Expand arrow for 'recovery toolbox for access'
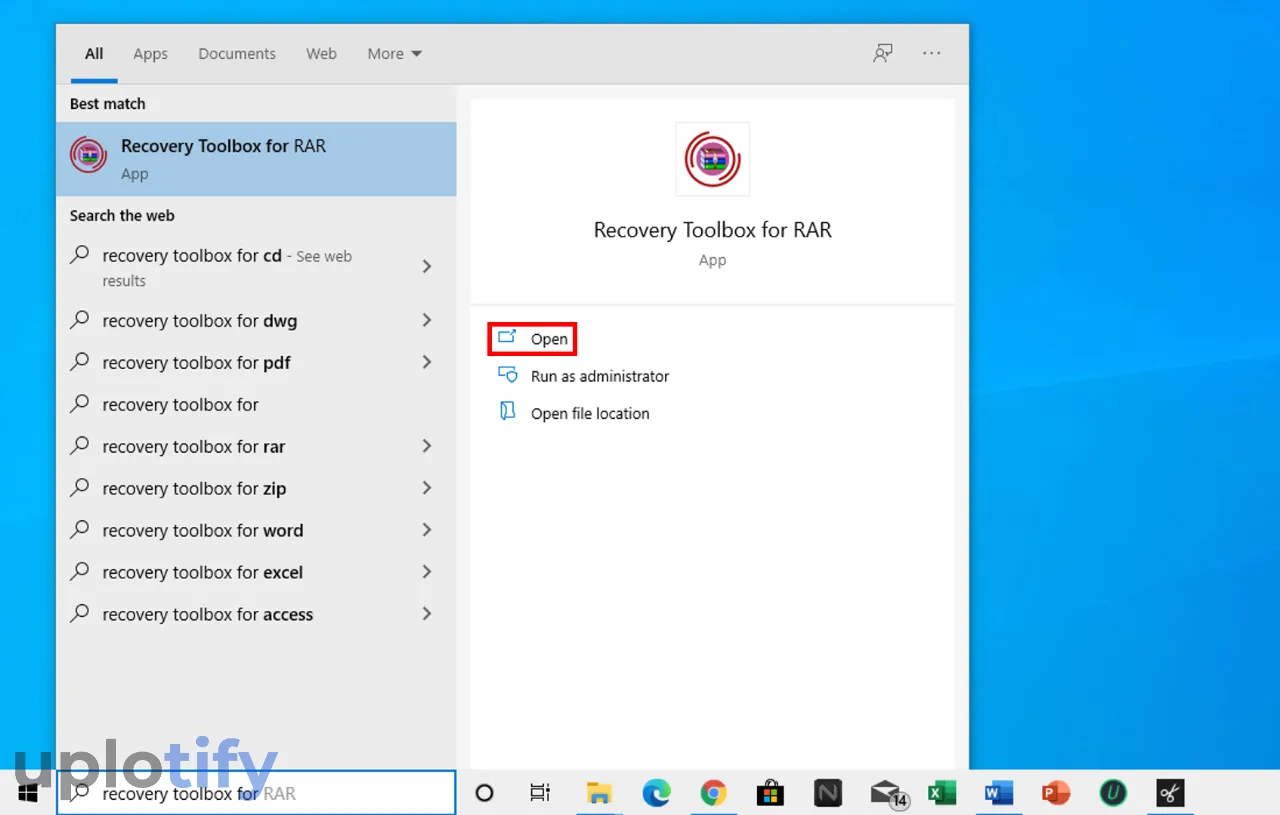Viewport: 1280px width, 815px height. (x=427, y=614)
